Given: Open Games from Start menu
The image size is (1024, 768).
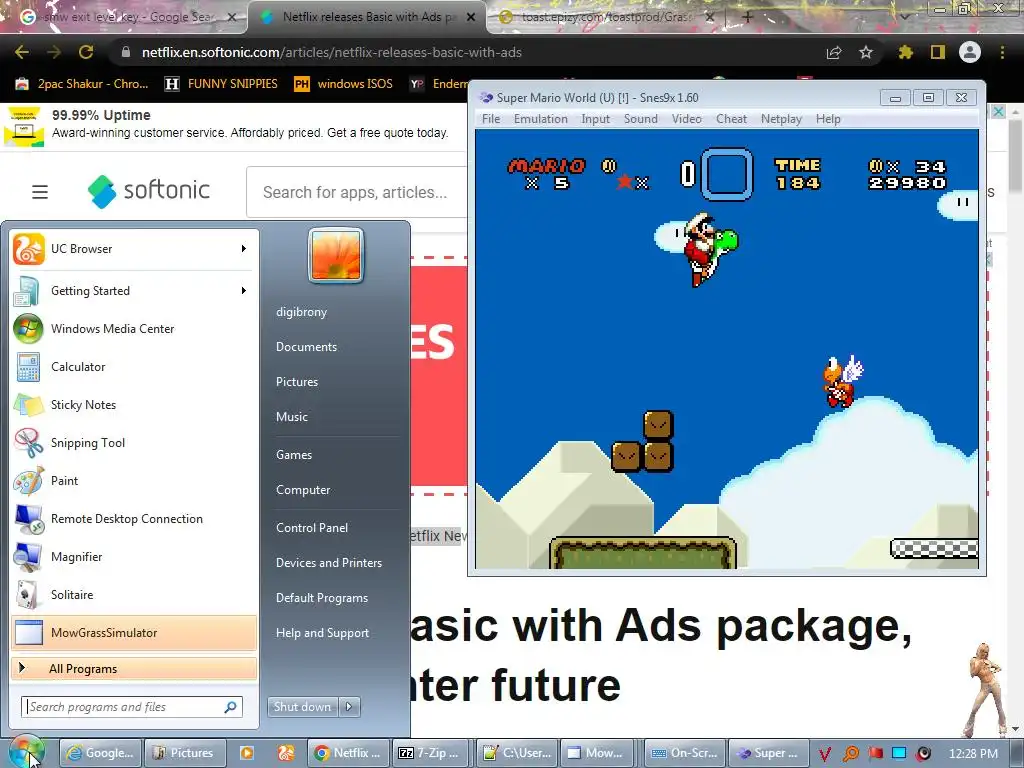Looking at the screenshot, I should pos(294,455).
